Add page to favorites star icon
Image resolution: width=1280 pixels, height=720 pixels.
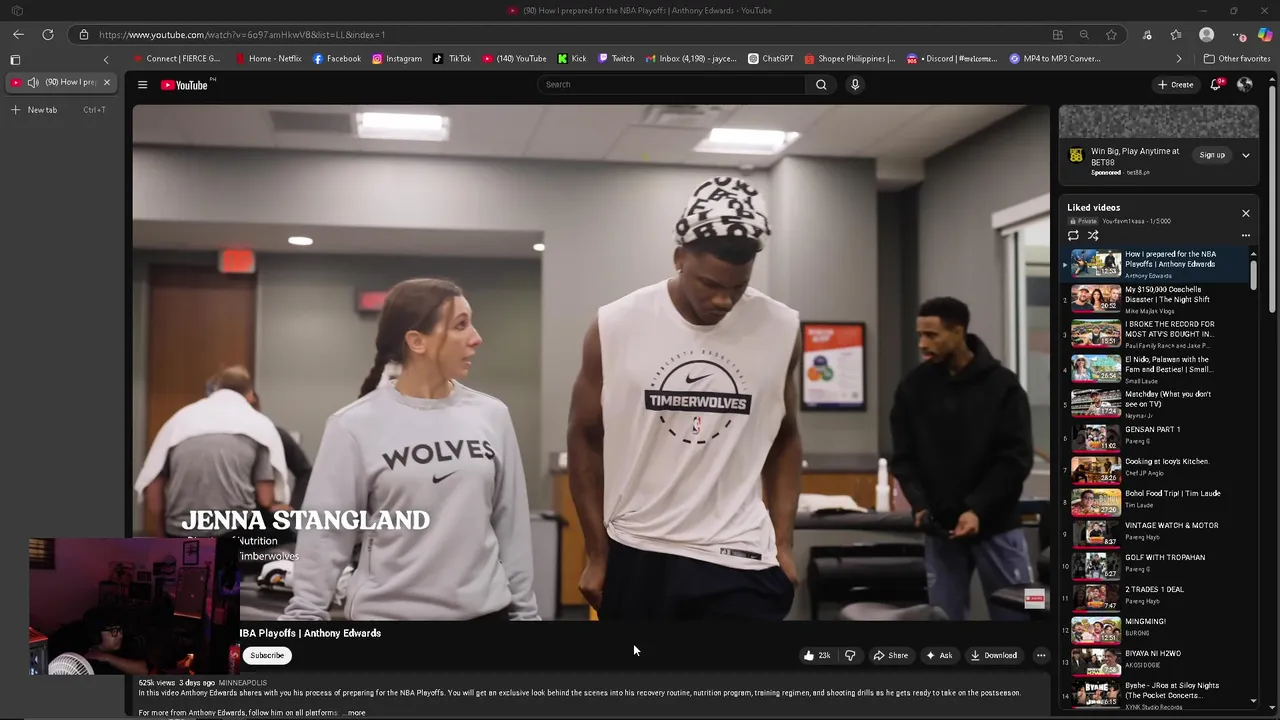click(1111, 35)
